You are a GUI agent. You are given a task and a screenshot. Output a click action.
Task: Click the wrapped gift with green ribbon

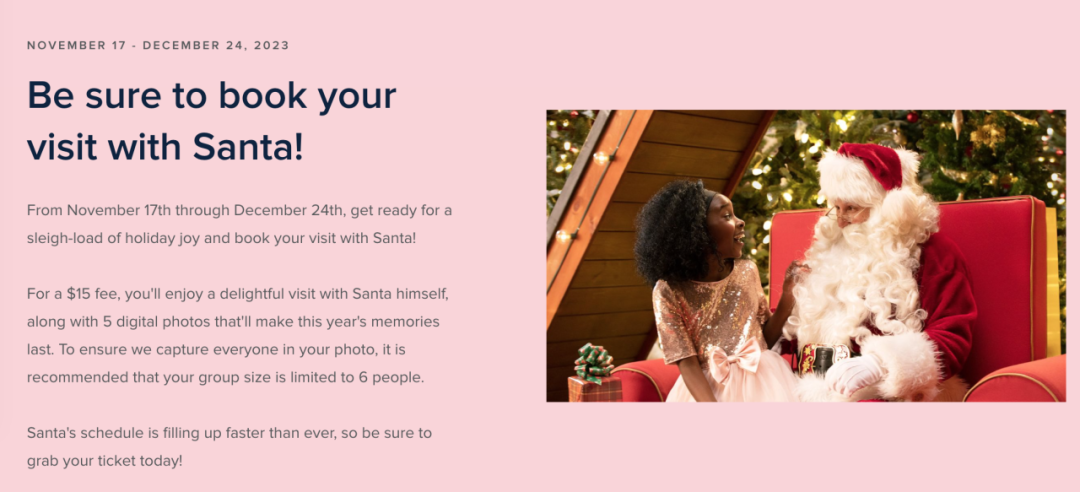594,374
